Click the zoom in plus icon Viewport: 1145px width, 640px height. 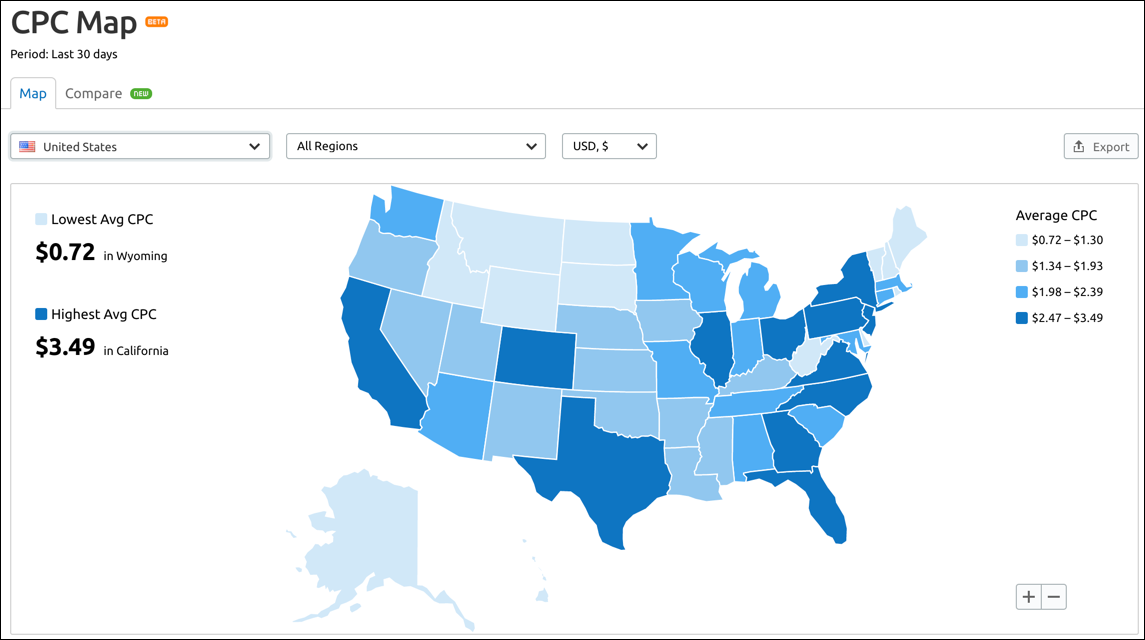(x=1028, y=597)
